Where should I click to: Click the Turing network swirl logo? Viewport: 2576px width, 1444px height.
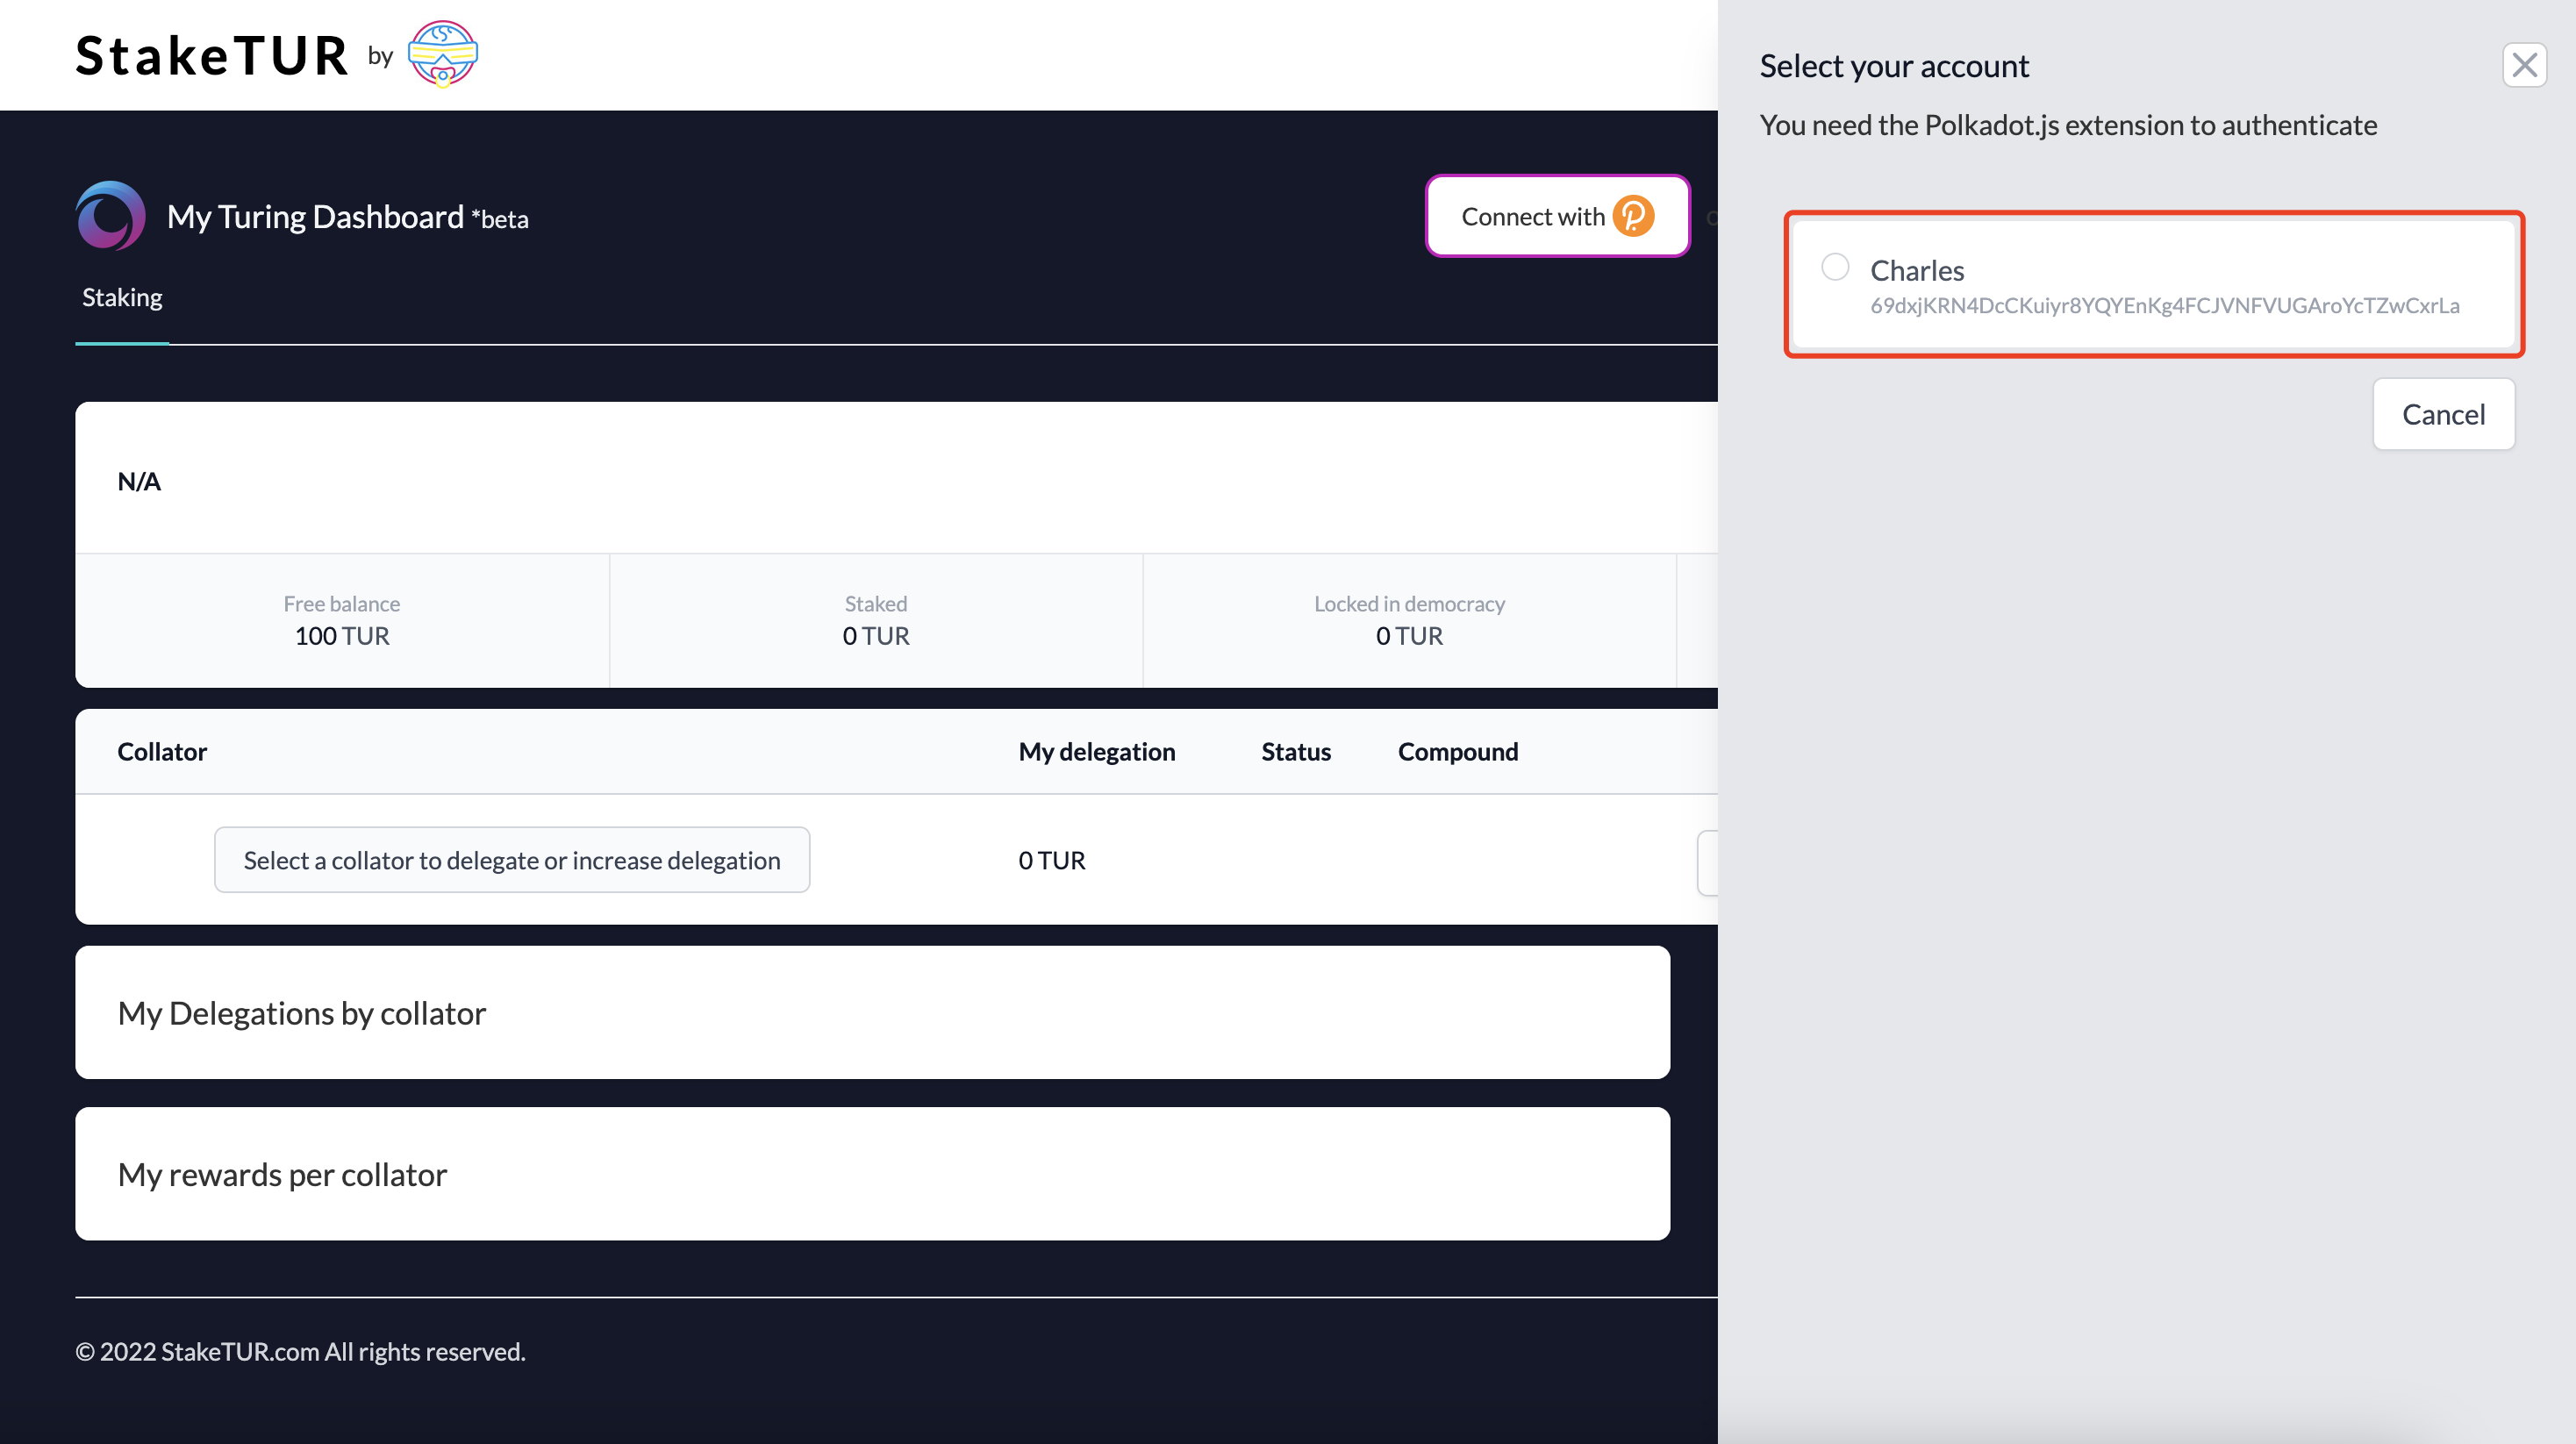110,215
